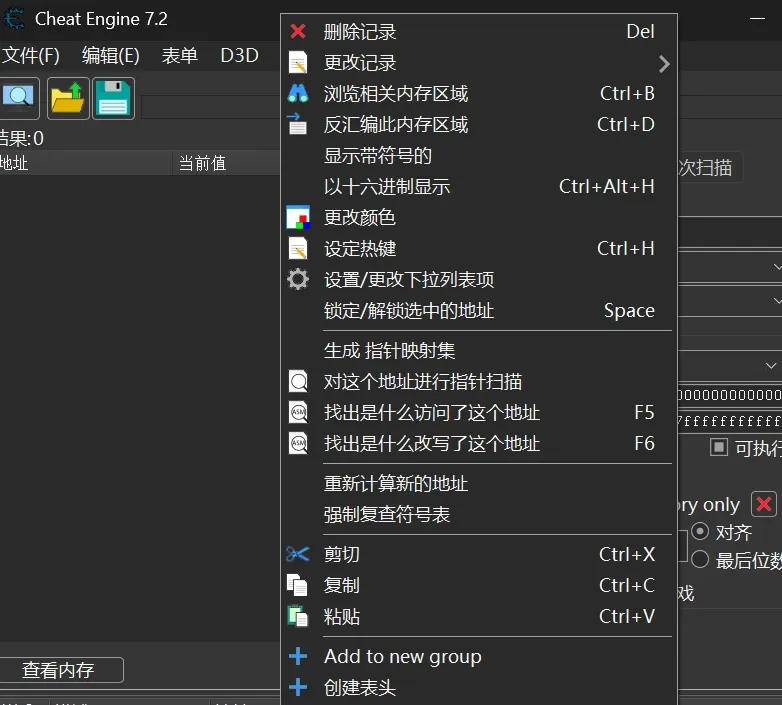The image size is (782, 705).
Task: Click the red X next to memory only
Action: click(764, 504)
